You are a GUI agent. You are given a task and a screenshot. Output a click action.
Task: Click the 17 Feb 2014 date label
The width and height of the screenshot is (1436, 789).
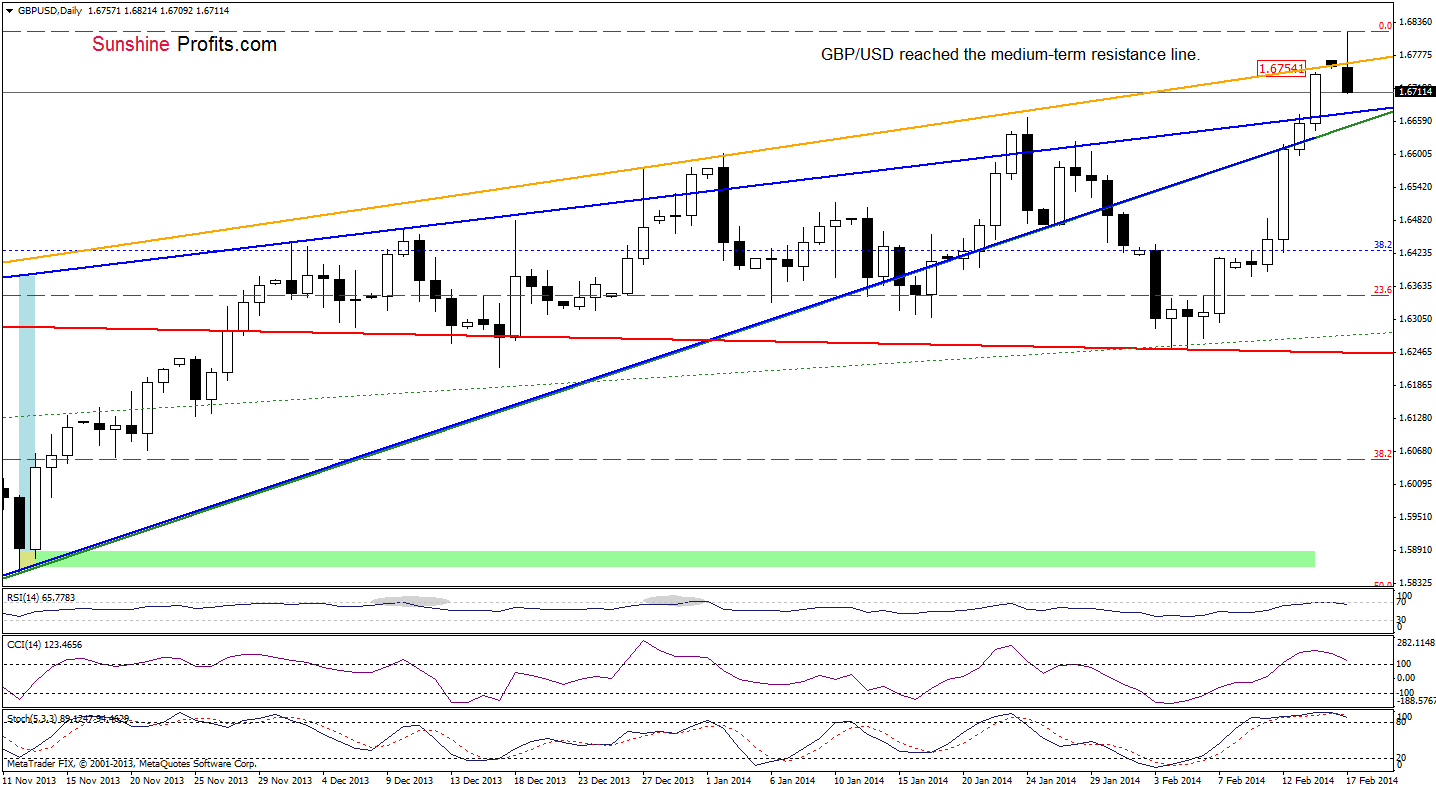[1372, 779]
